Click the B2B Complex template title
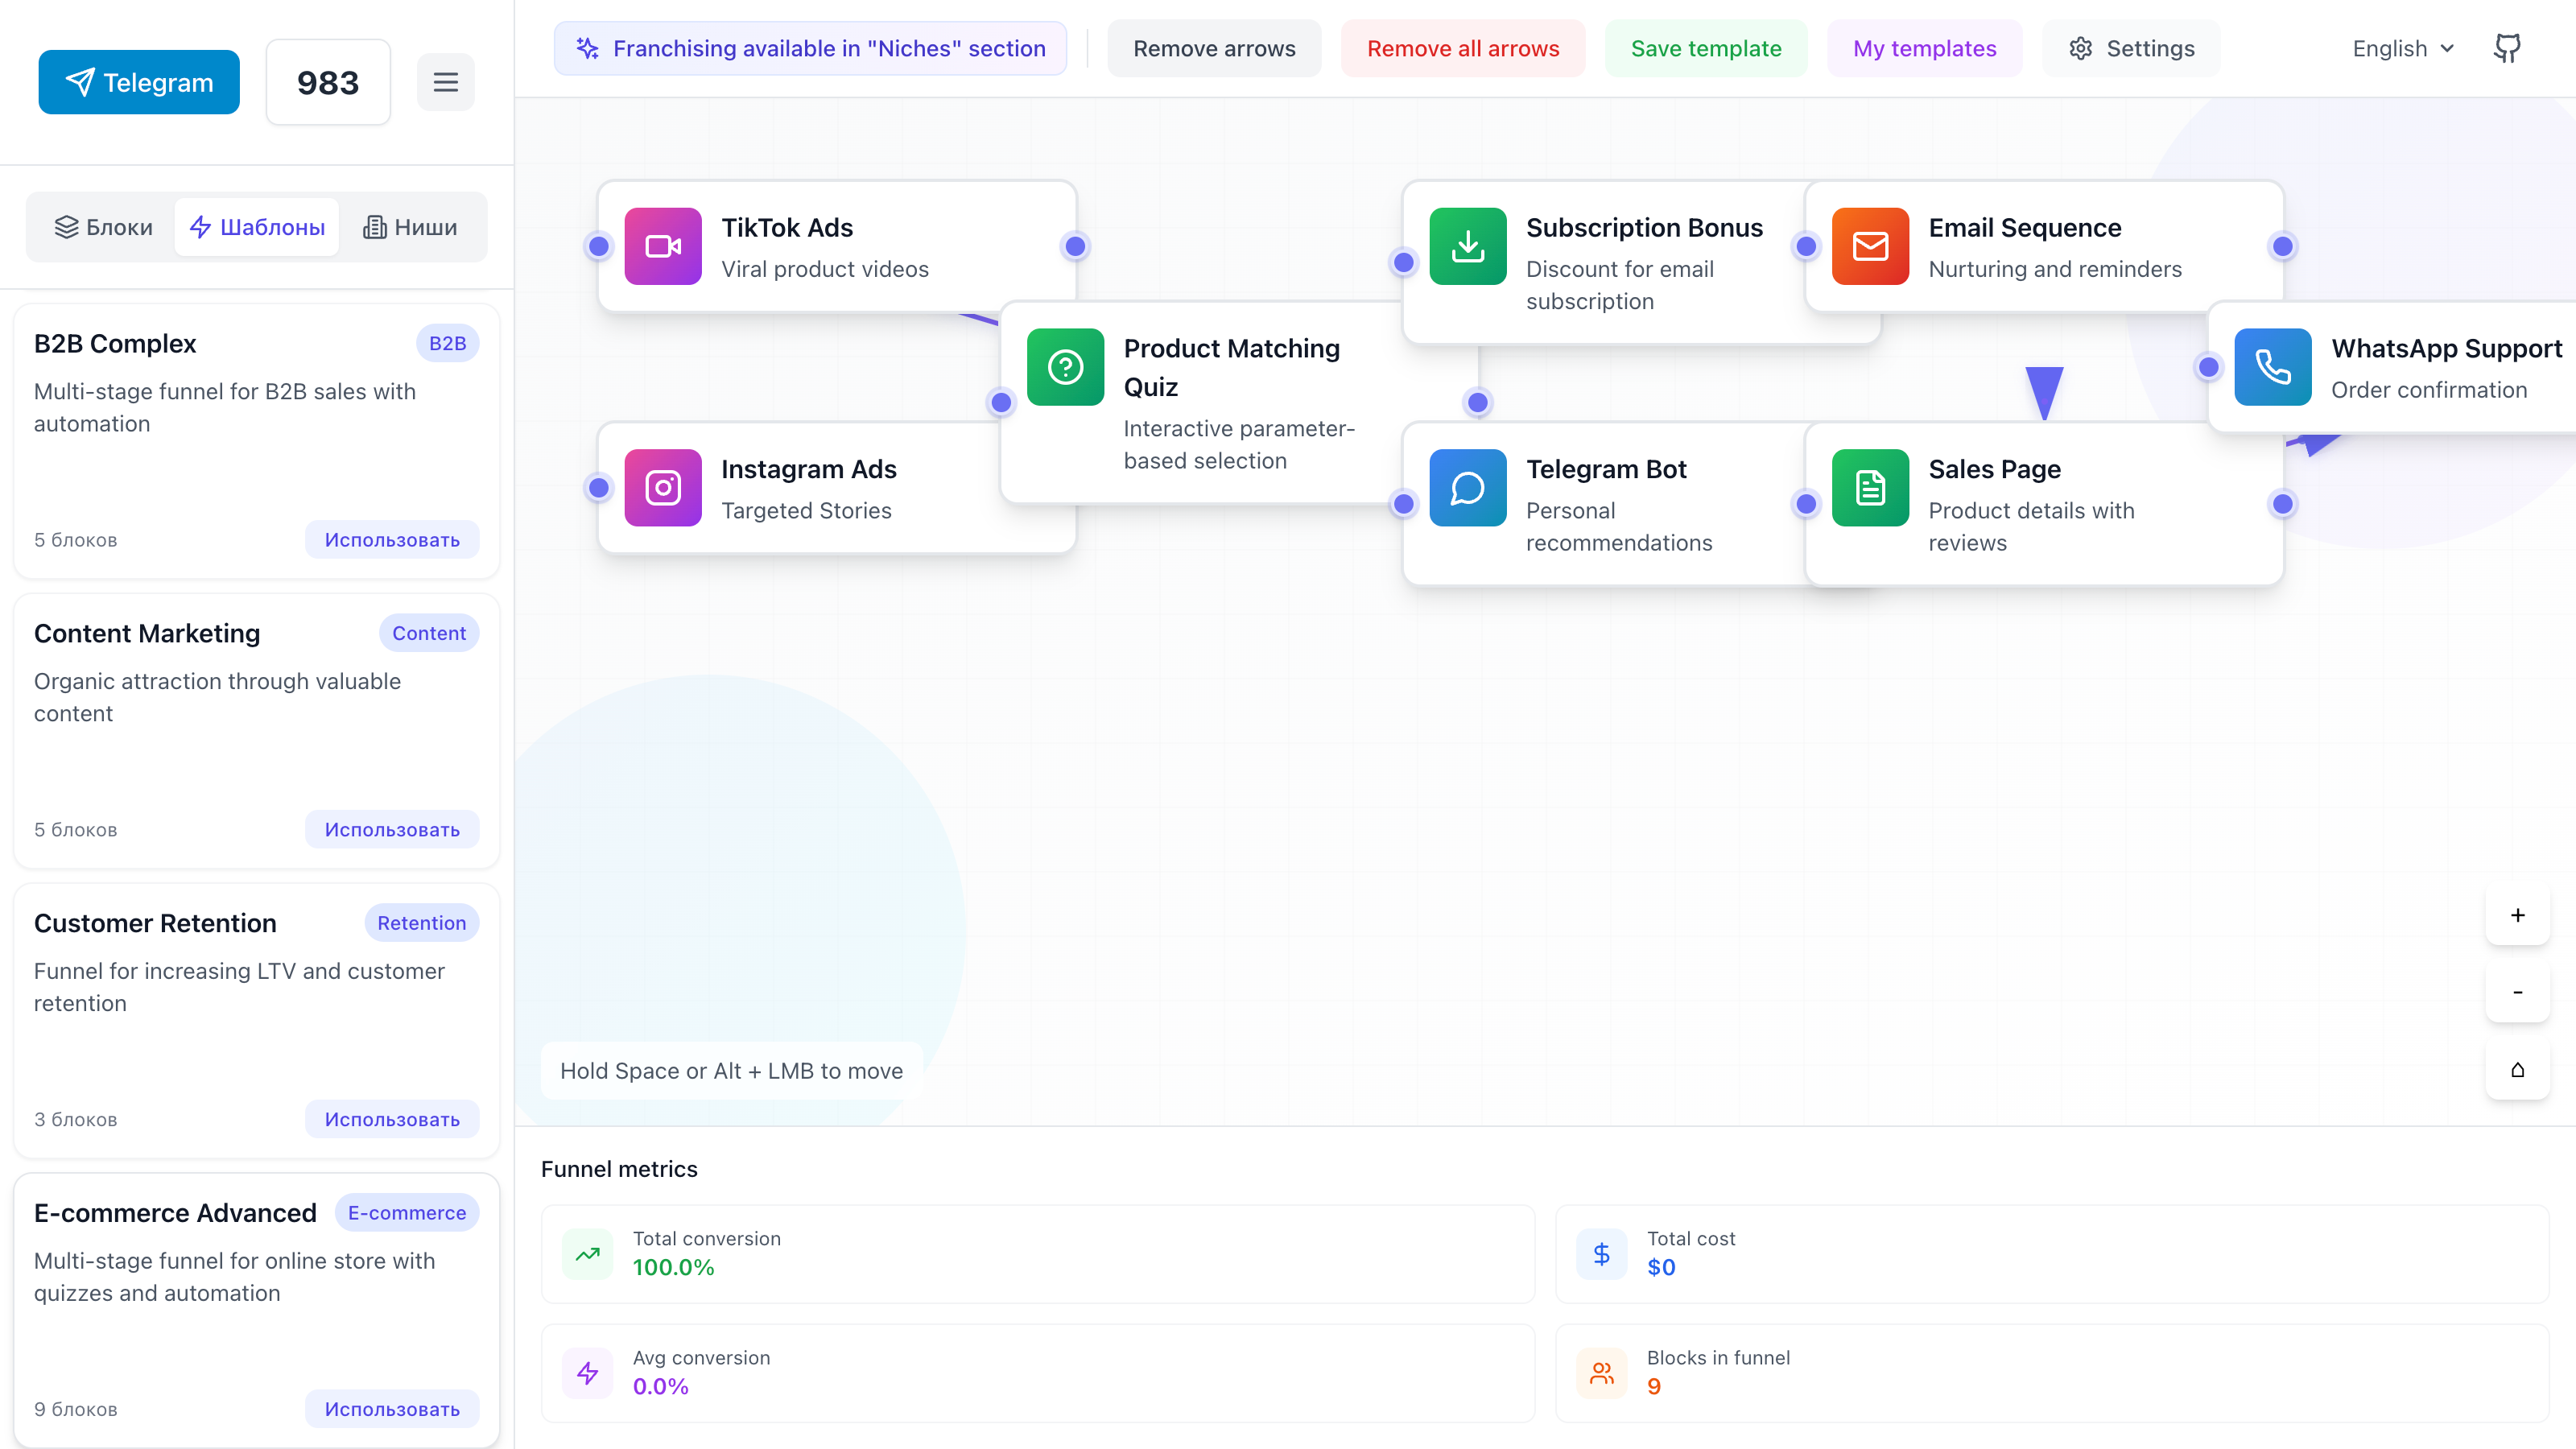Screen dimensions: 2576x1449 (115, 343)
